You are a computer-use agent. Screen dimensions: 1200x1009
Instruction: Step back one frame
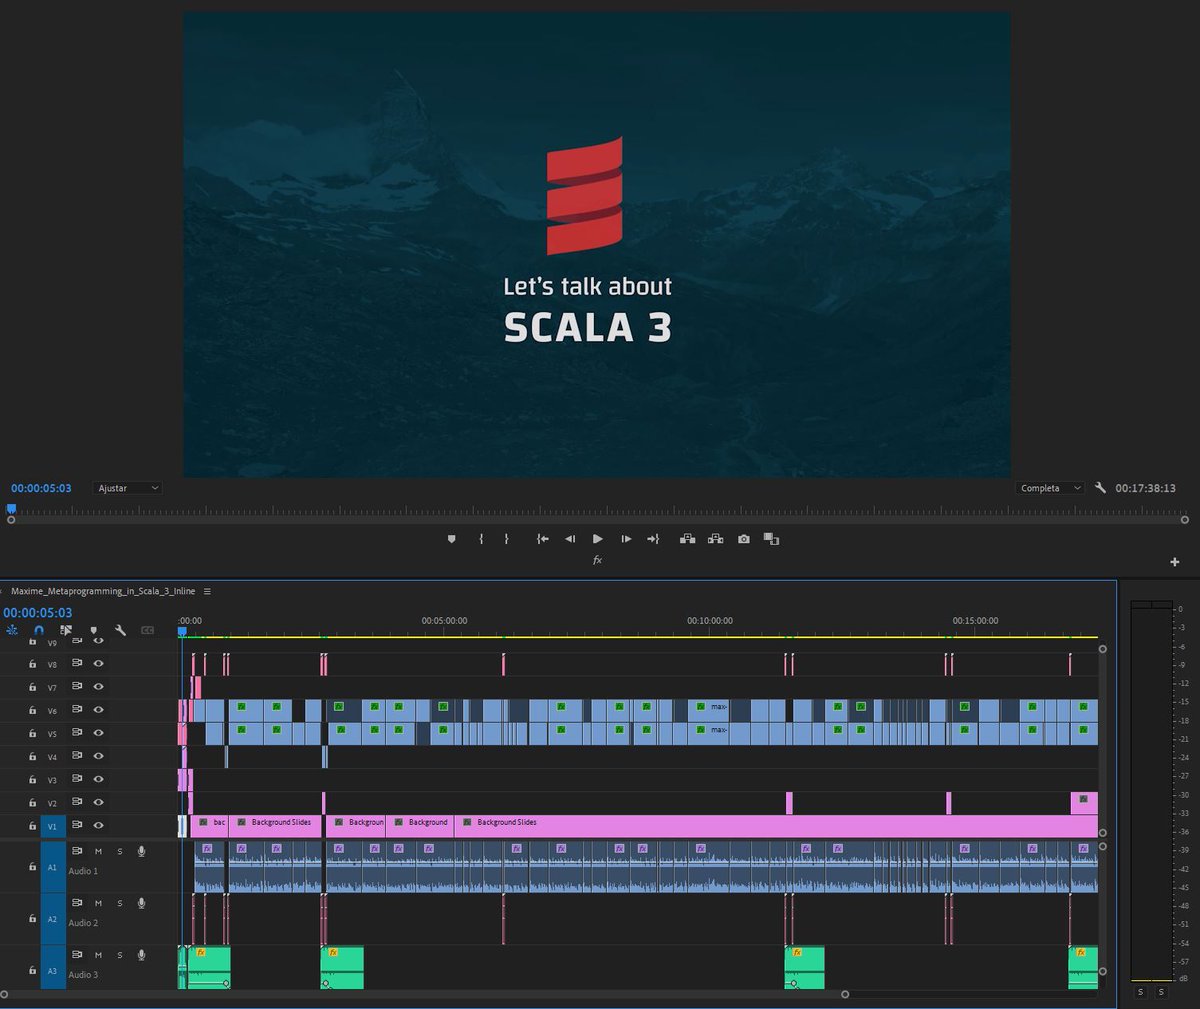click(x=570, y=539)
